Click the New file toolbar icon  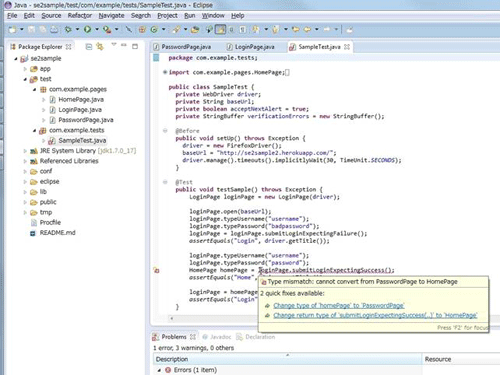pyautogui.click(x=12, y=30)
